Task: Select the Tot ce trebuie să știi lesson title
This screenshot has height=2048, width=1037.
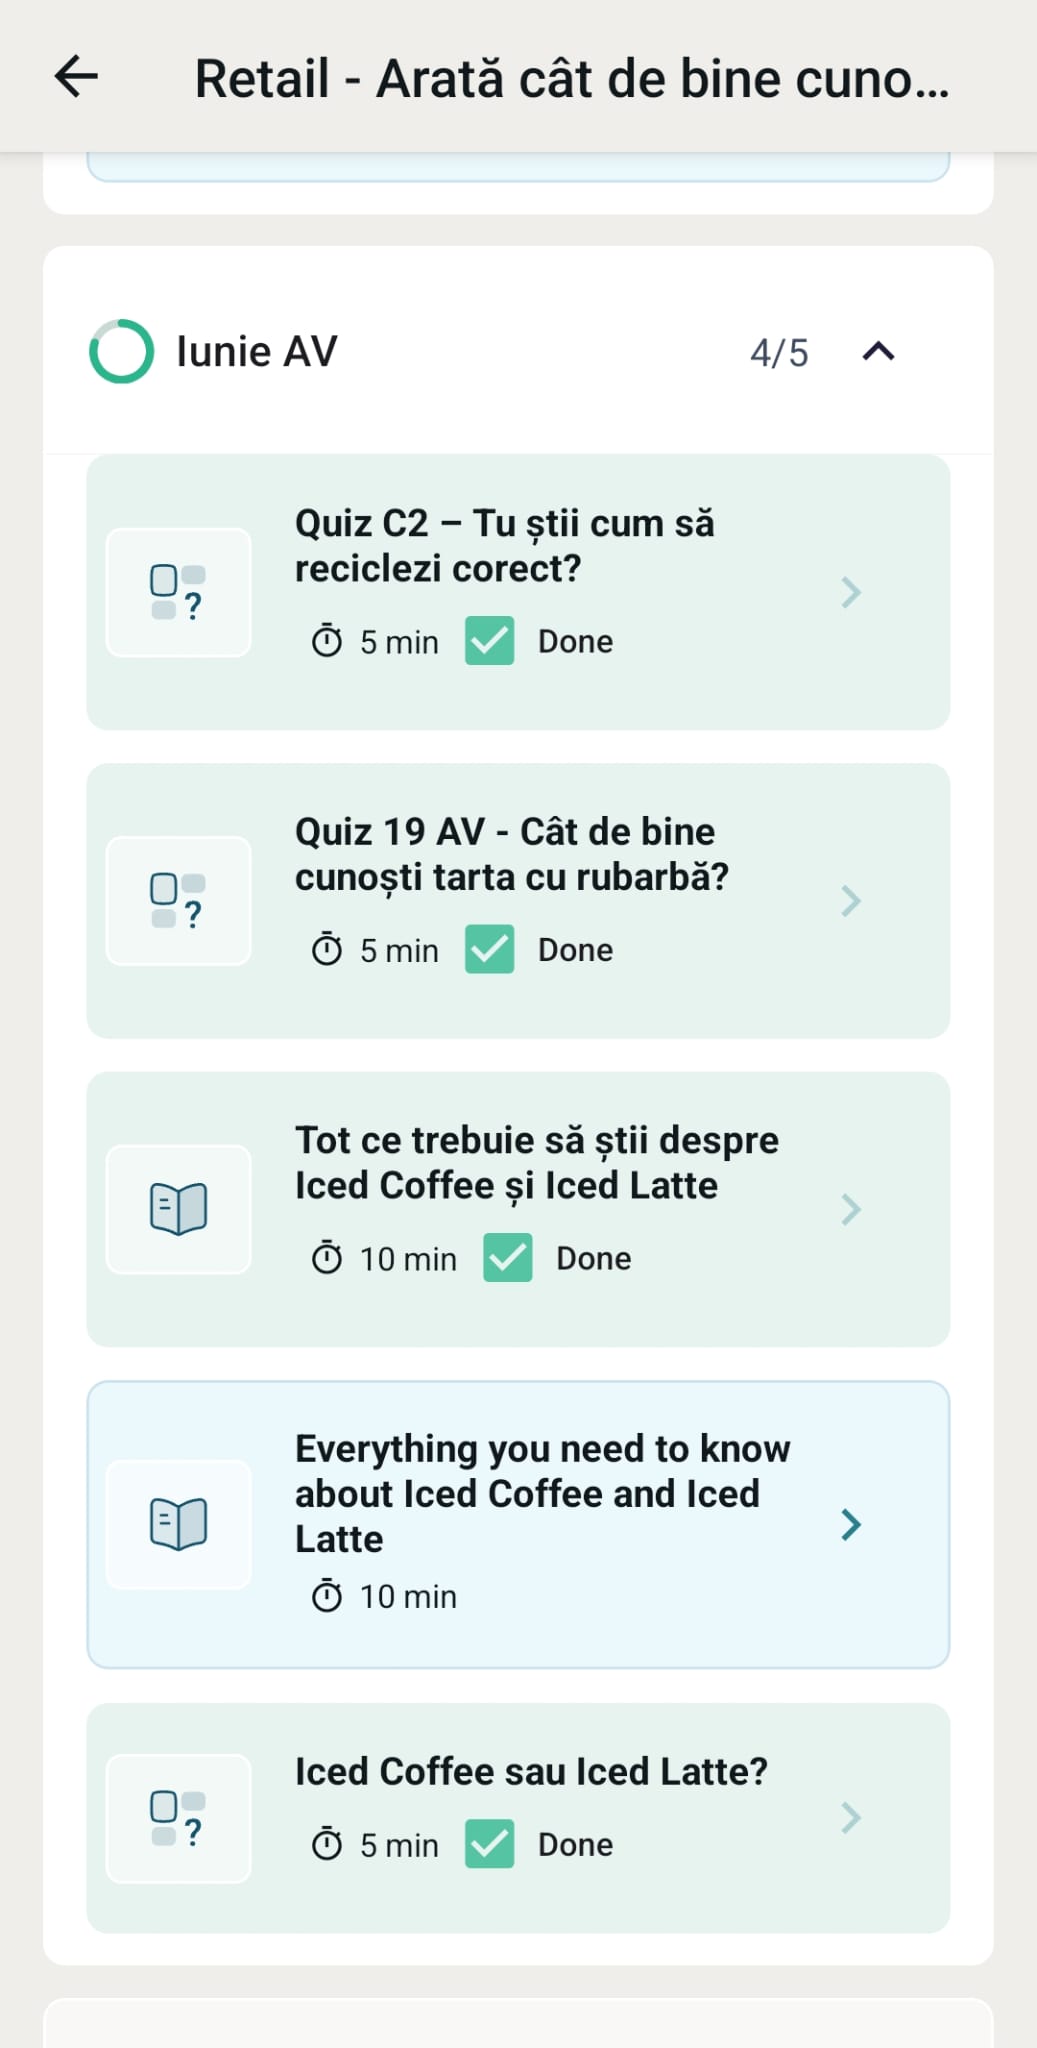Action: 536,1162
